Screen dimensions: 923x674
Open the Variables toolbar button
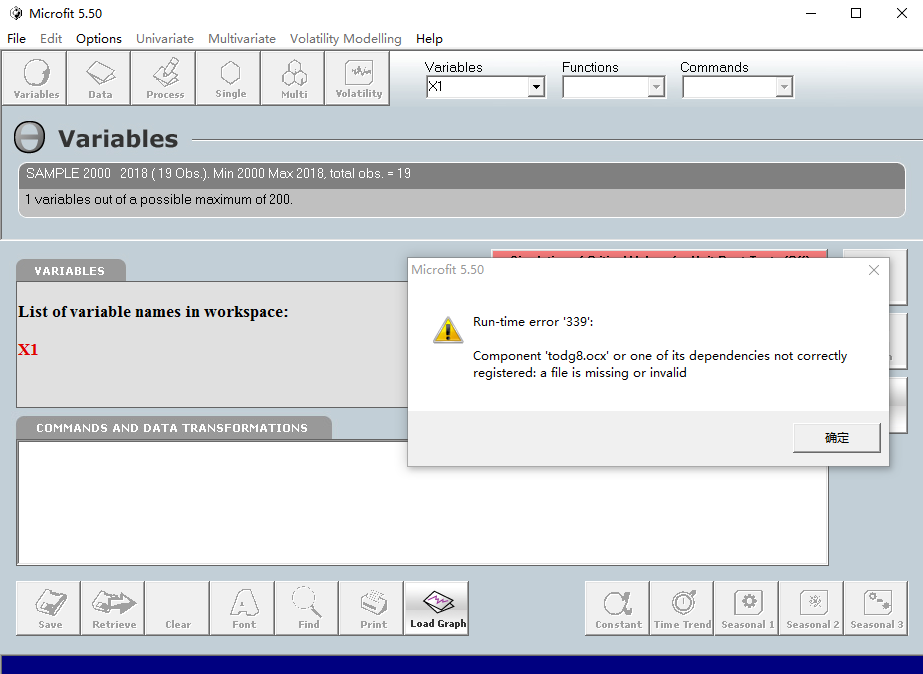(x=35, y=78)
